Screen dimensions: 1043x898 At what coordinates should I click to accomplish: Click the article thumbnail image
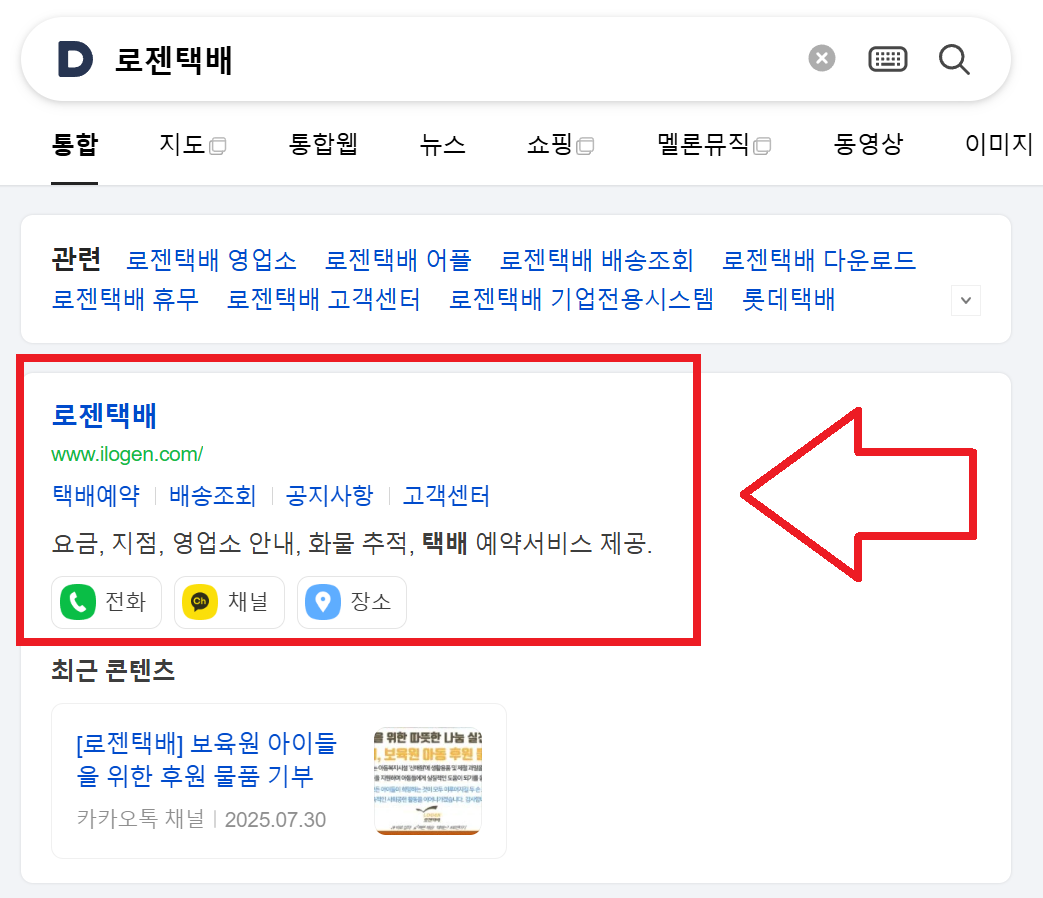coord(427,781)
